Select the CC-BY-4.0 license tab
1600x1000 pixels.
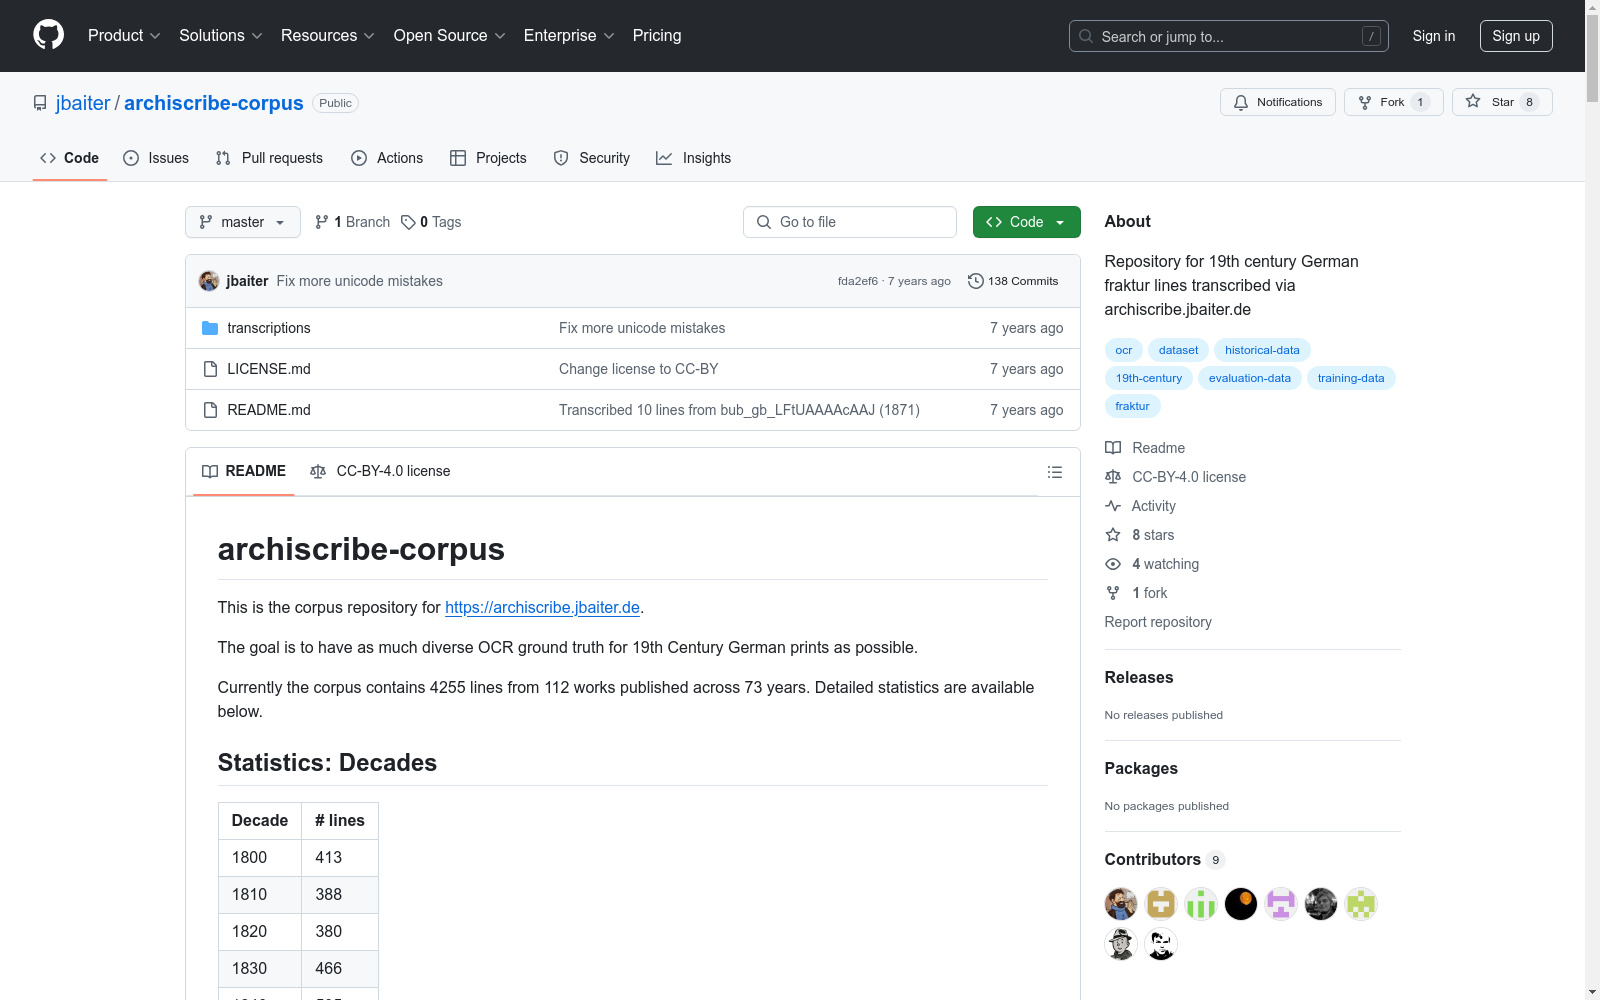point(380,471)
